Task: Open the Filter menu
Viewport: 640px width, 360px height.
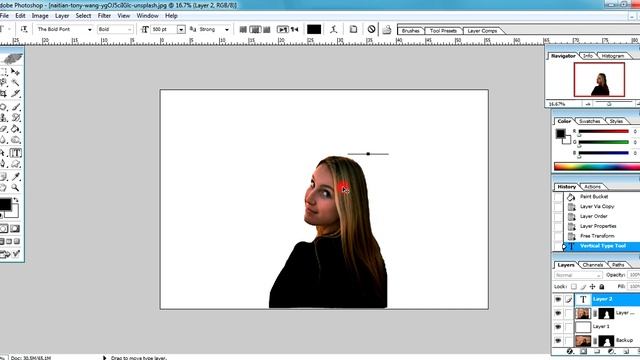Action: [x=104, y=16]
